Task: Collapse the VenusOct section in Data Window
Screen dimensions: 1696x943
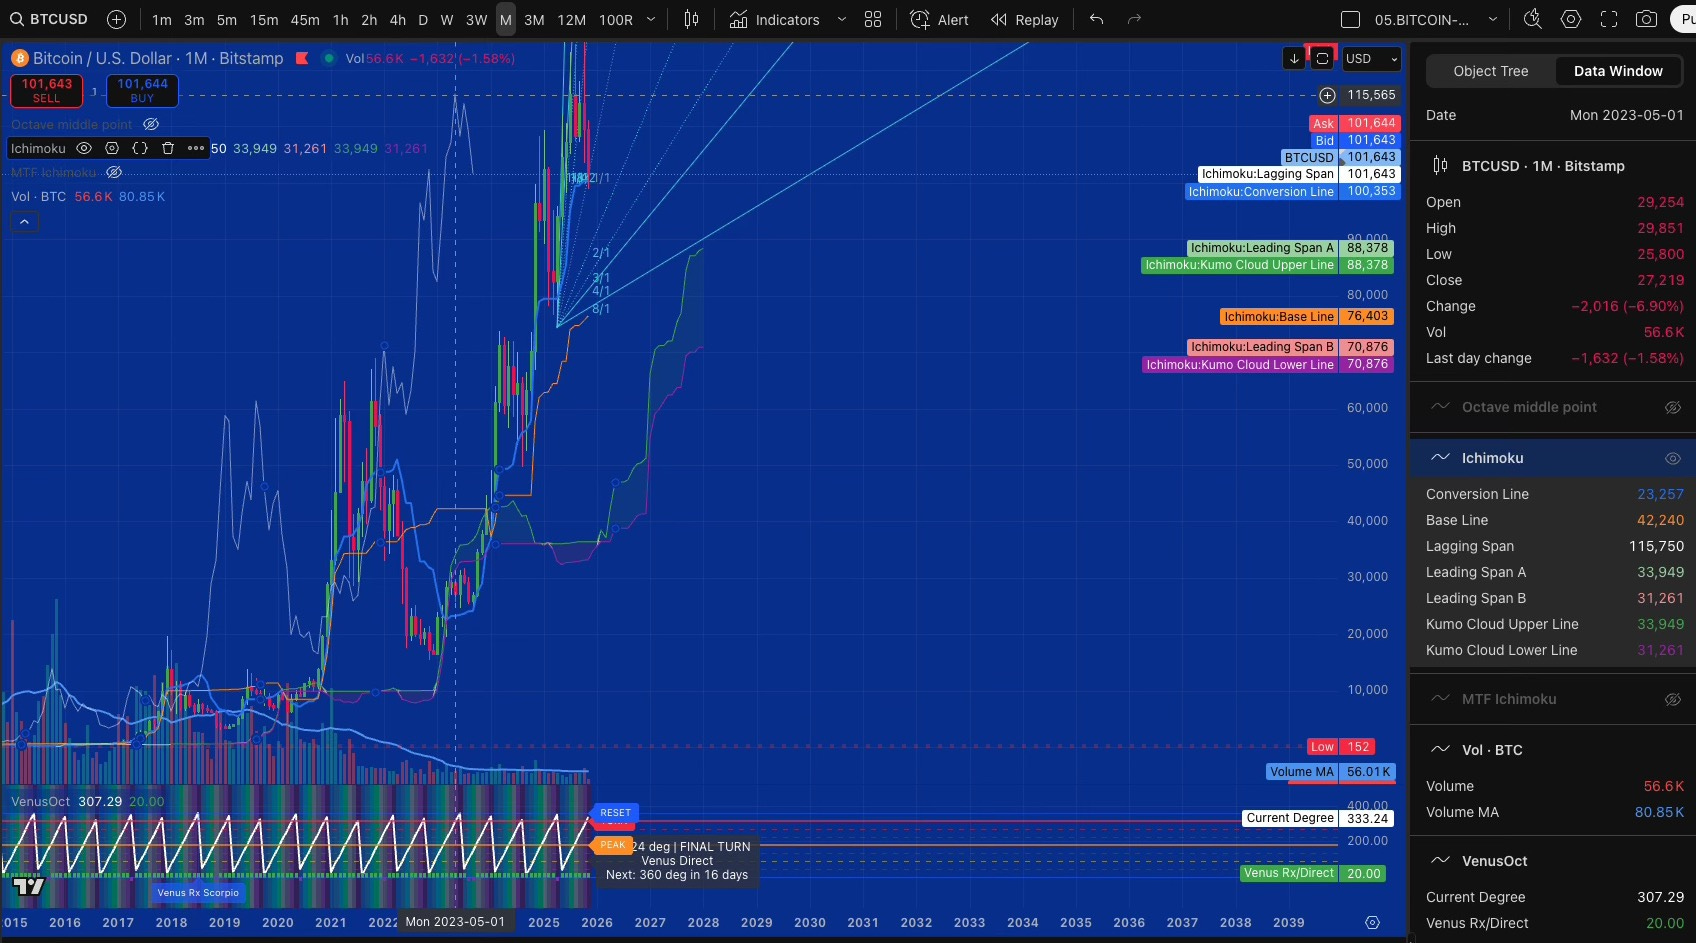Action: point(1440,860)
